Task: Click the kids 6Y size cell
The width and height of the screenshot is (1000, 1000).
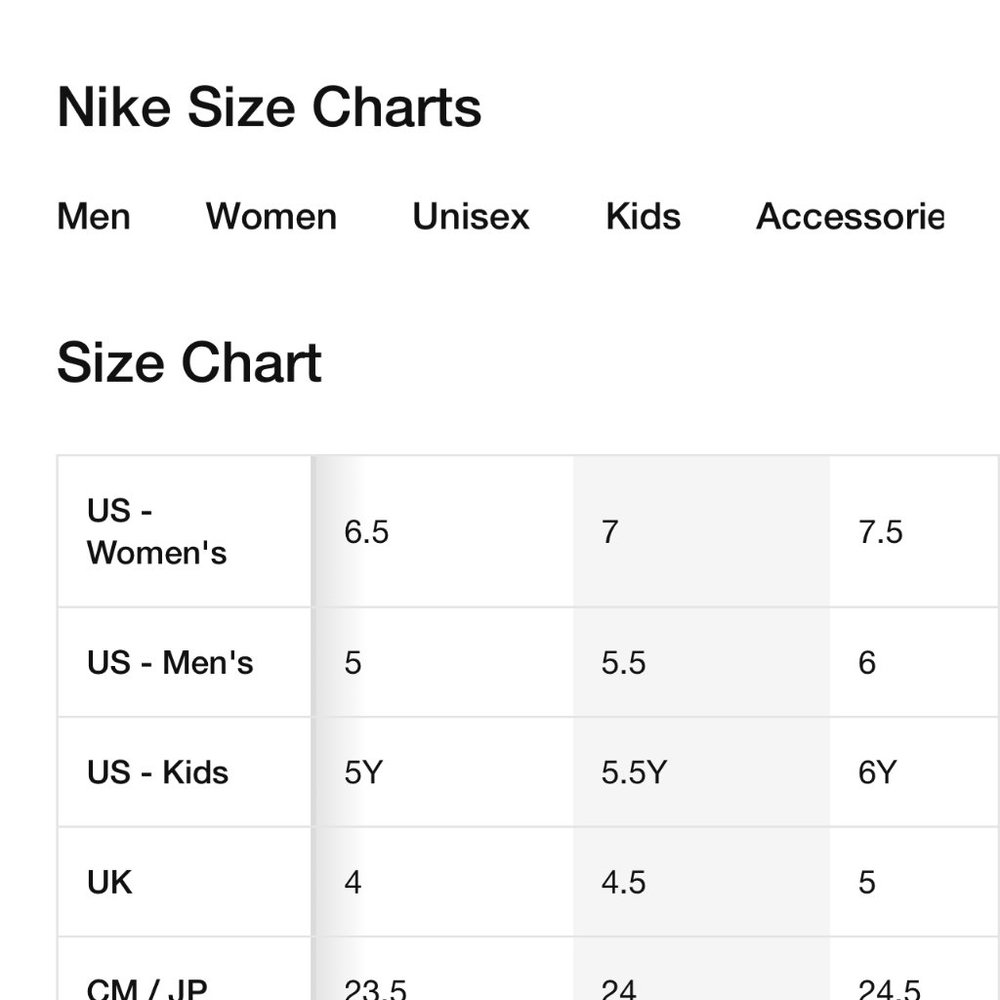Action: point(877,772)
